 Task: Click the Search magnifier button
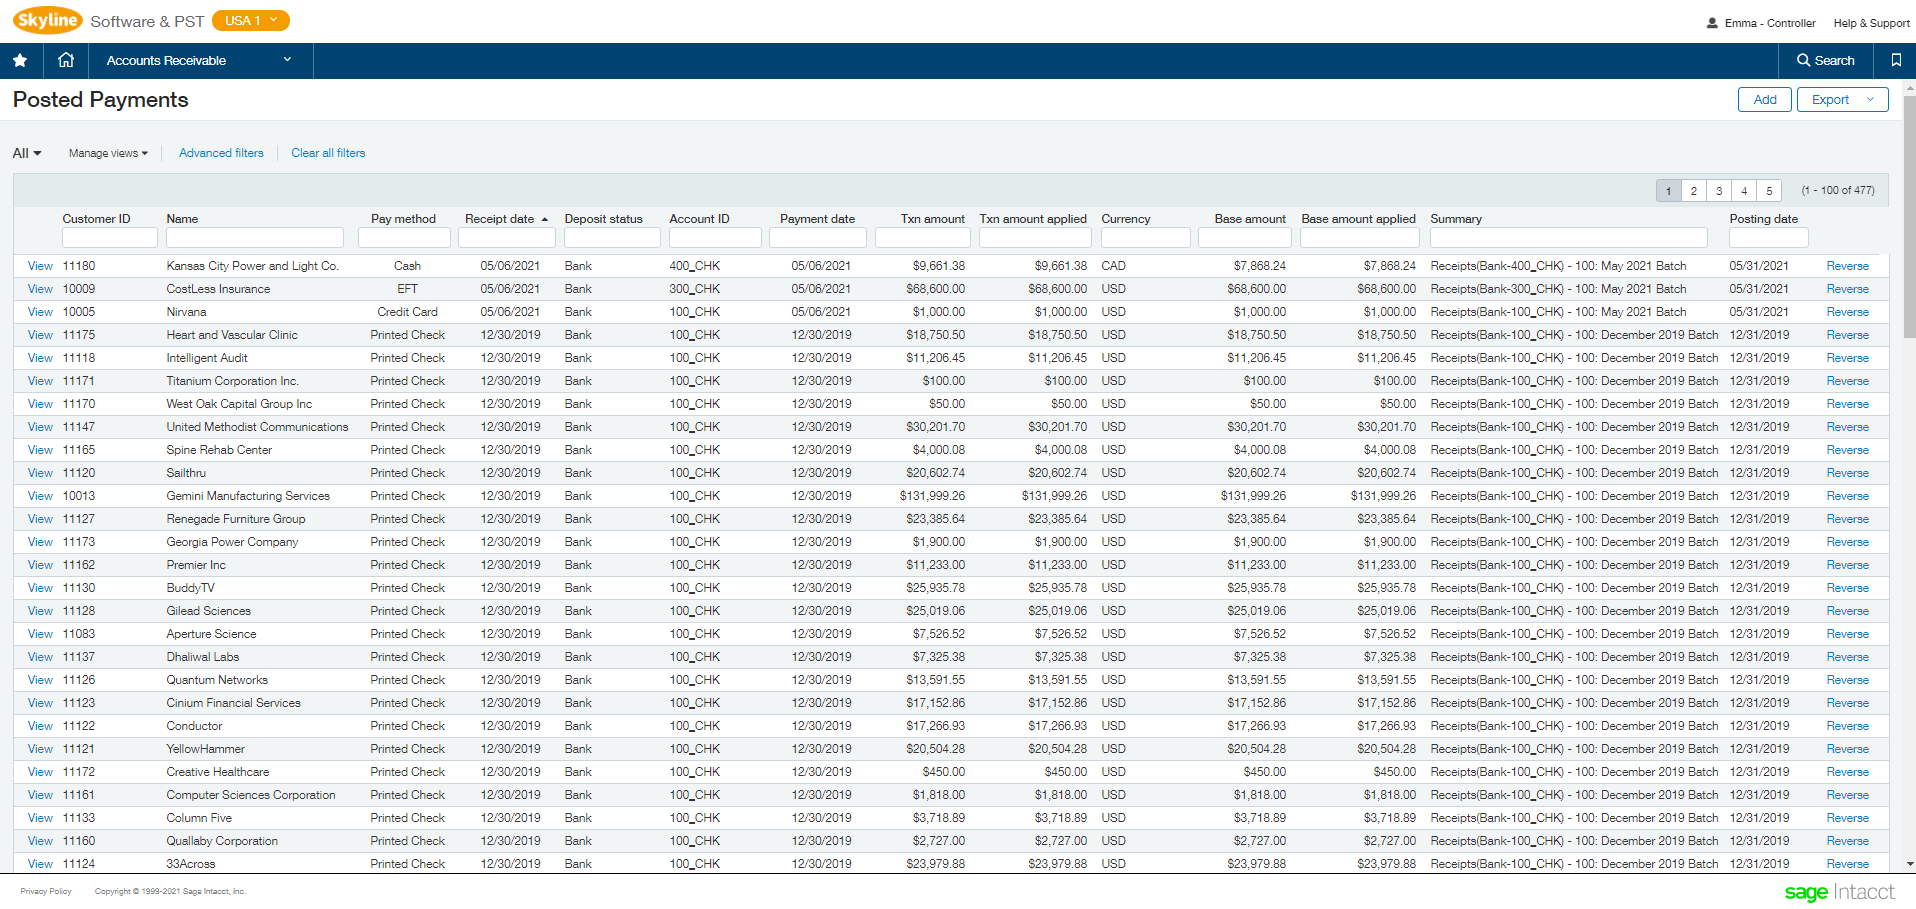[x=1826, y=60]
